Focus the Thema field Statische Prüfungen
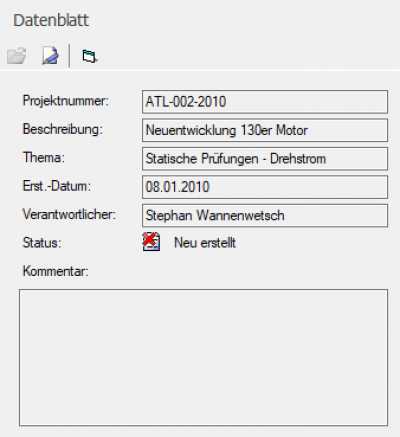The width and height of the screenshot is (400, 437). (265, 159)
